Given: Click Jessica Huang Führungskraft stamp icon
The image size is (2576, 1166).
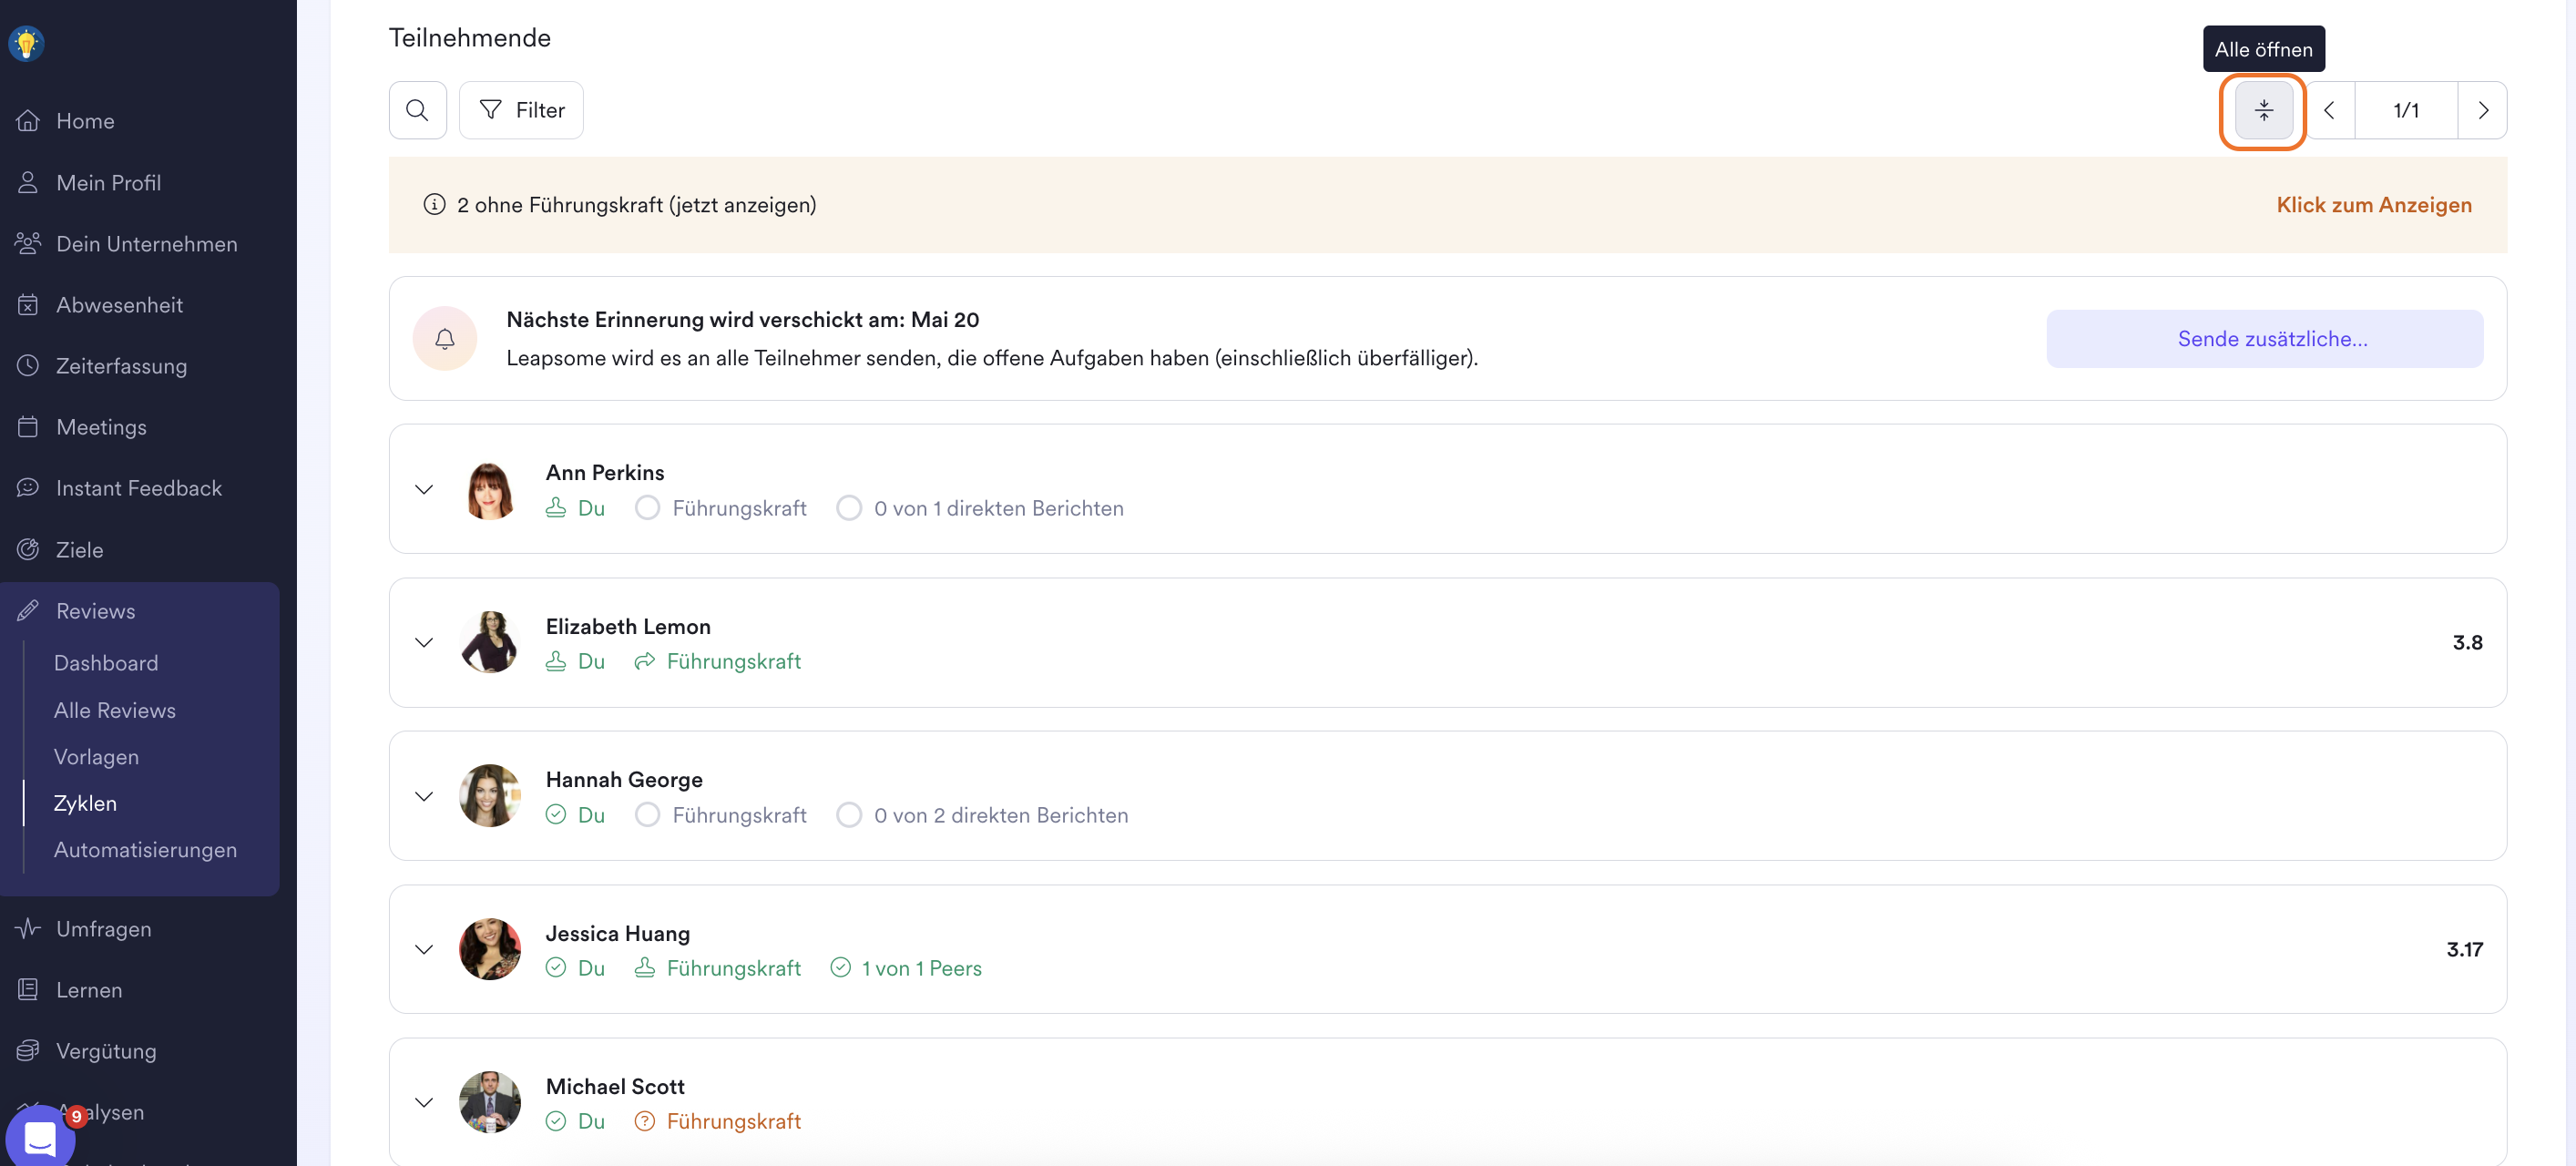Looking at the screenshot, I should tap(645, 968).
